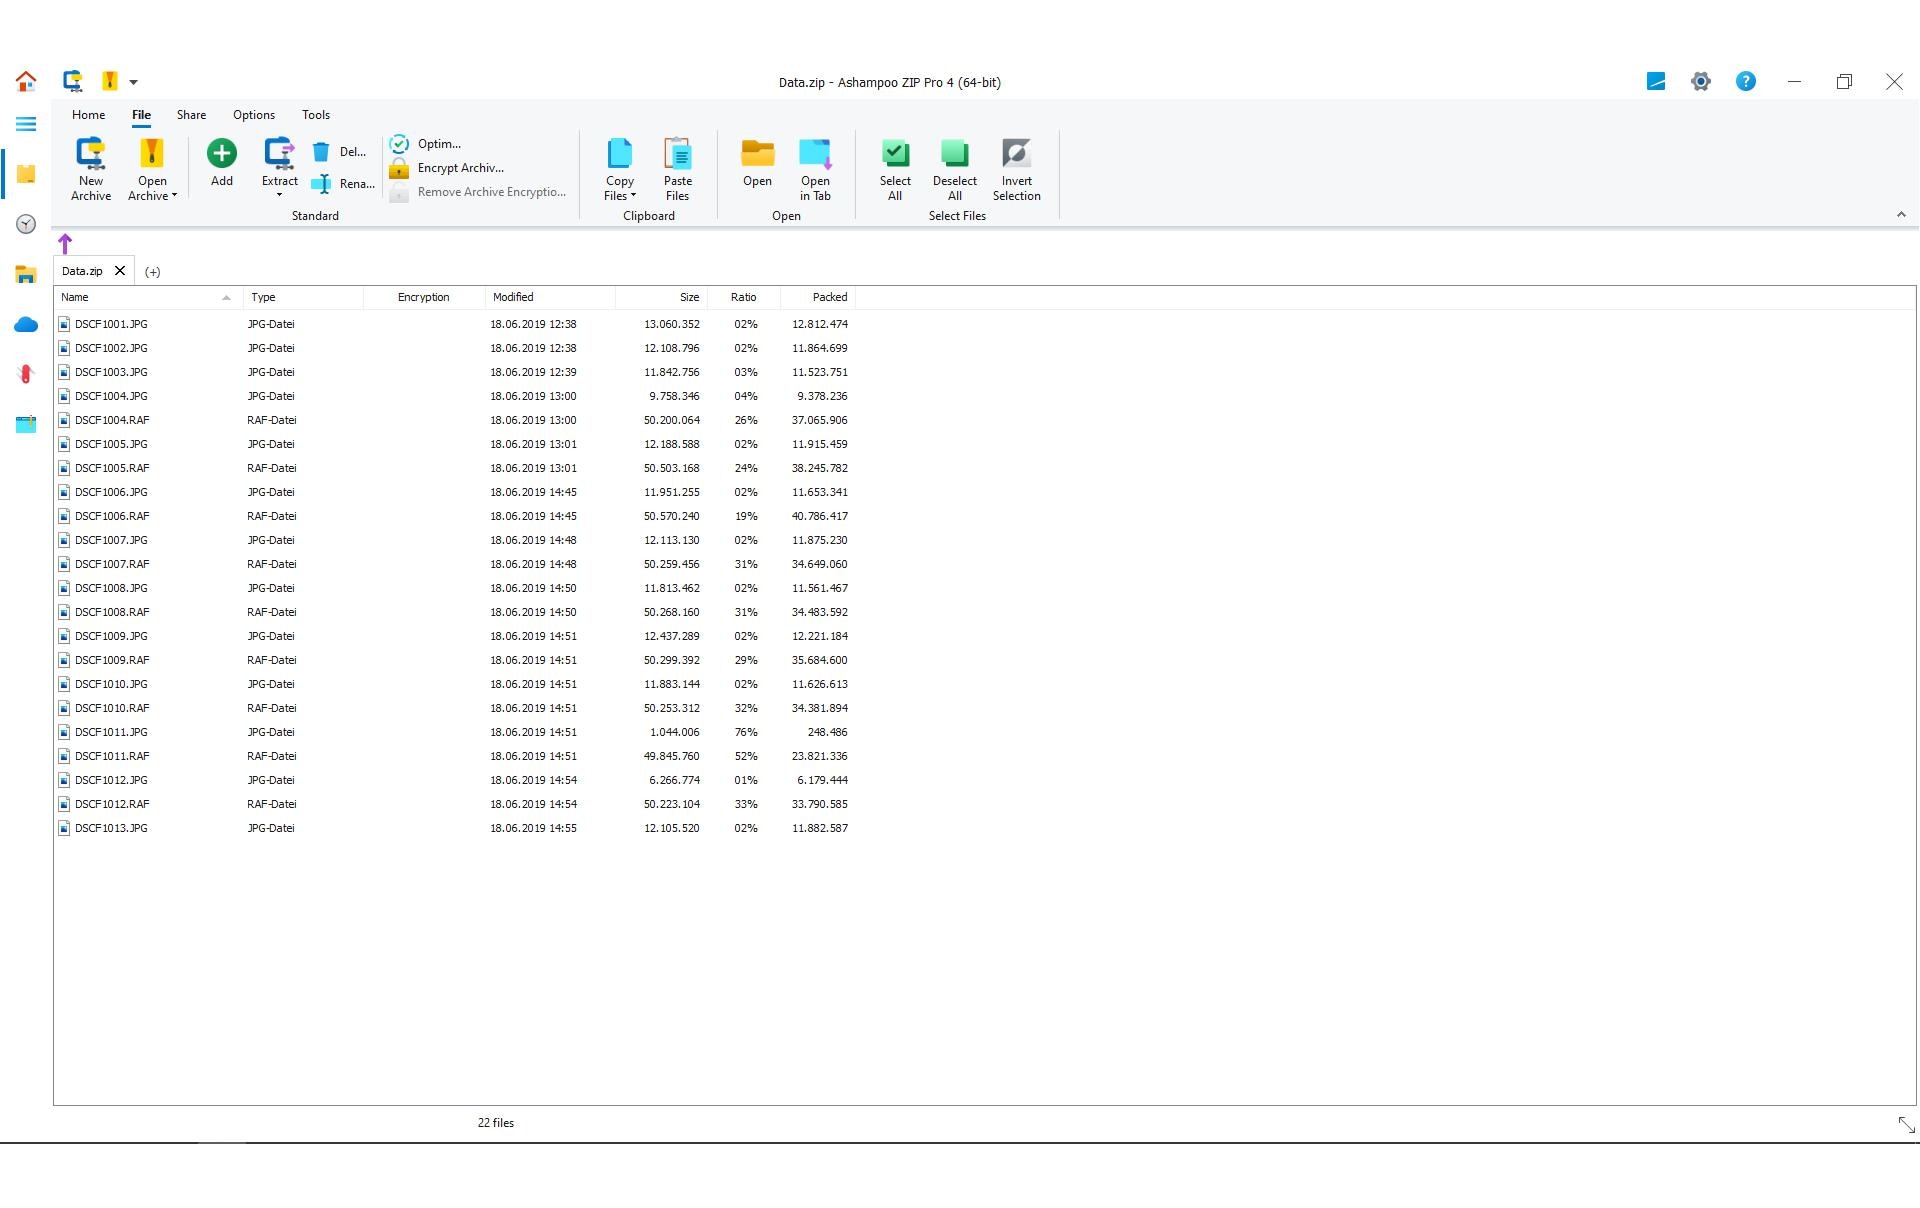Sort by the Packed column header
The width and height of the screenshot is (1920, 1208).
click(x=818, y=297)
